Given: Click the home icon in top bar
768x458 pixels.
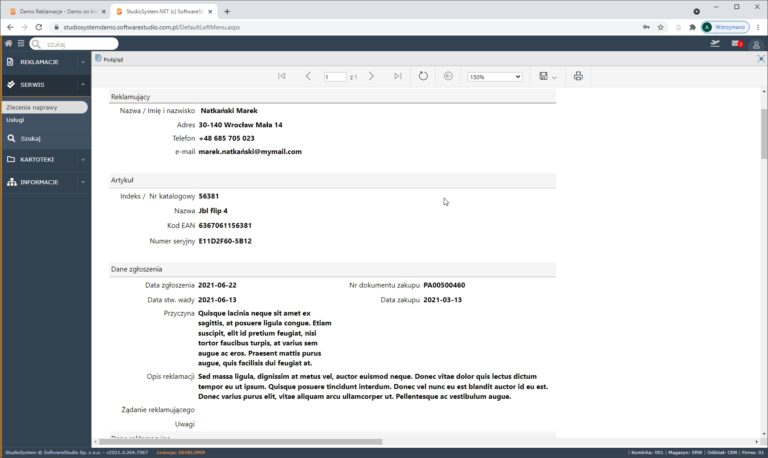Looking at the screenshot, I should tap(9, 44).
